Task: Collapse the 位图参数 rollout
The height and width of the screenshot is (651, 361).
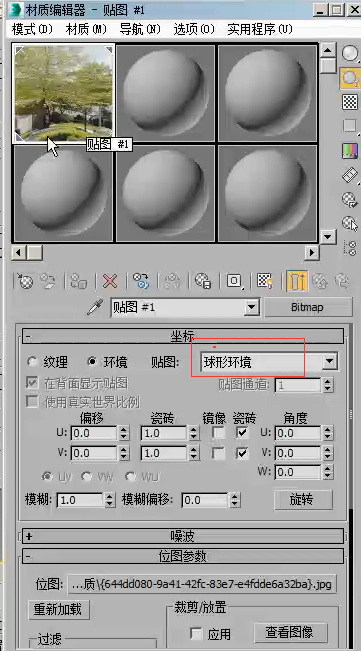Action: coord(183,556)
